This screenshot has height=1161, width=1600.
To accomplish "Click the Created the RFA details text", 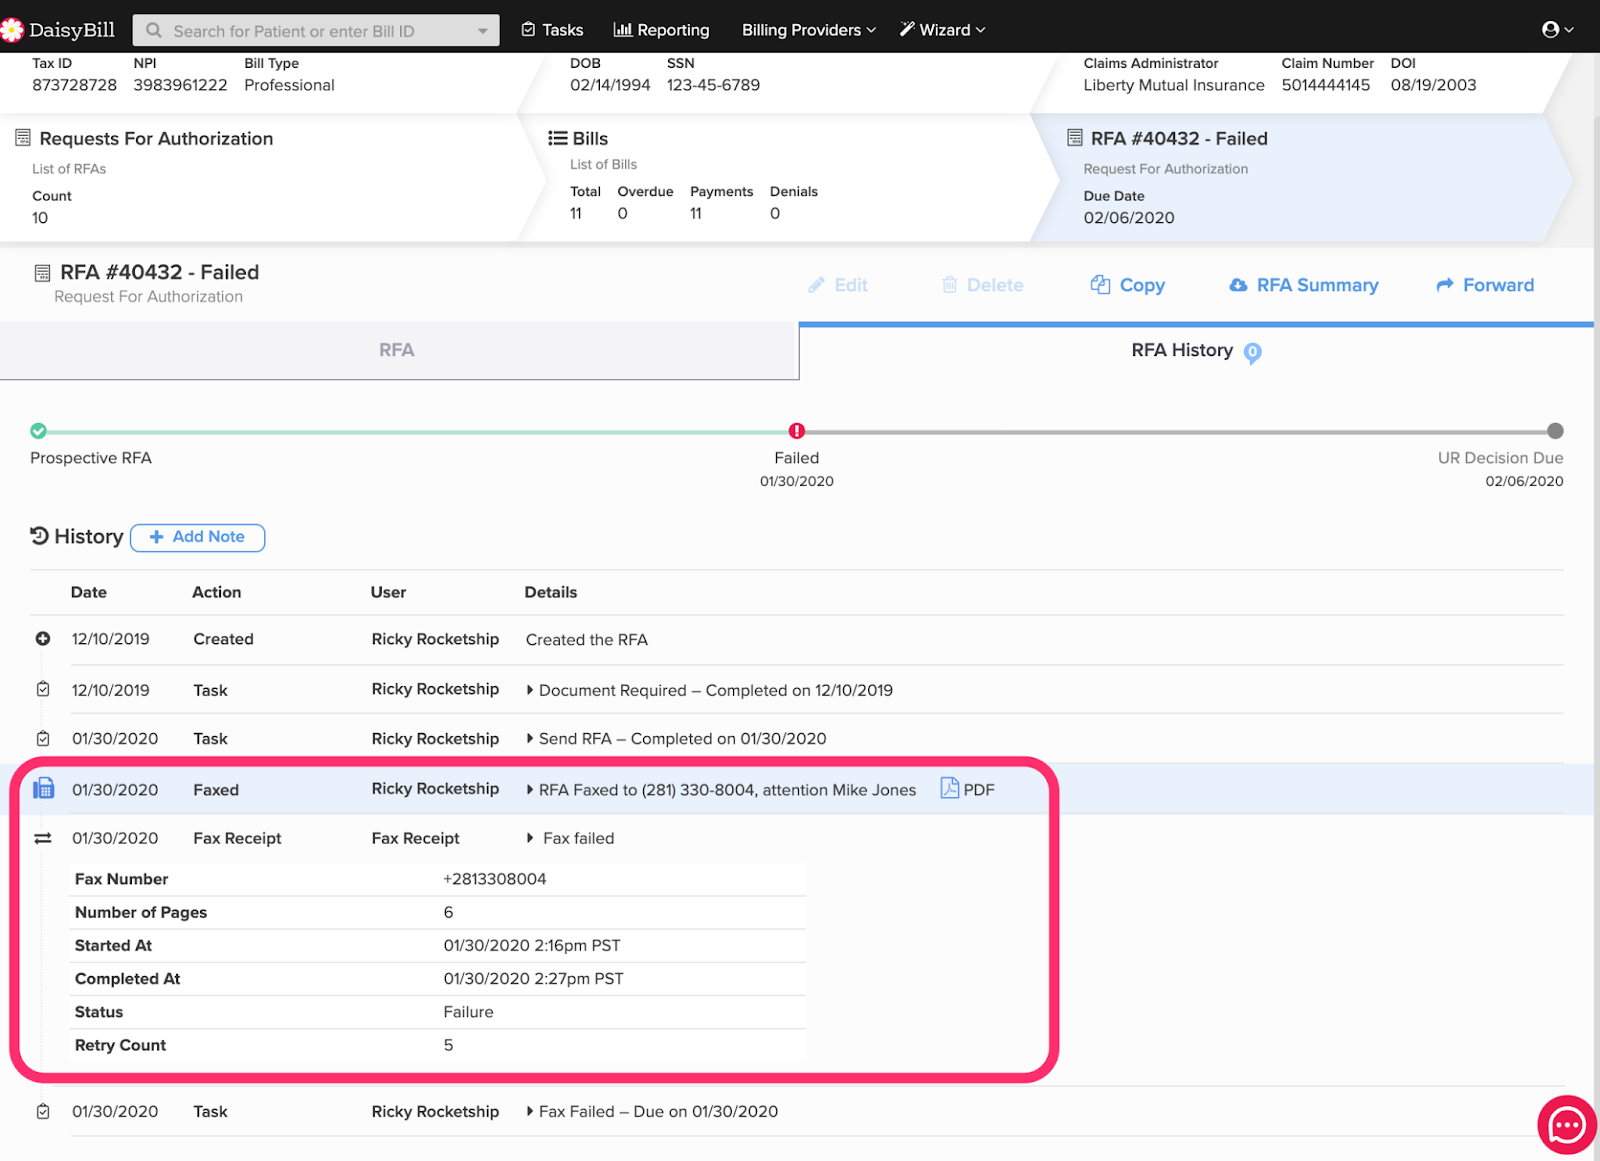I will click(x=587, y=640).
